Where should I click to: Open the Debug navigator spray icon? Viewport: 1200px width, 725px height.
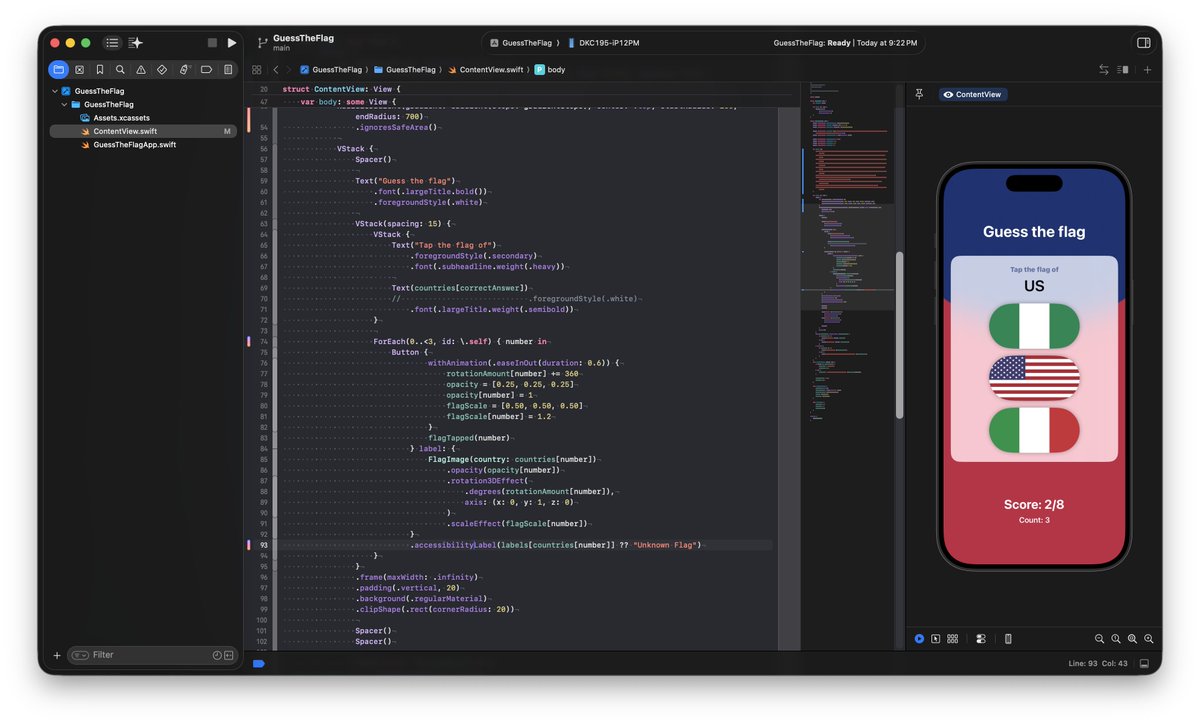point(184,70)
